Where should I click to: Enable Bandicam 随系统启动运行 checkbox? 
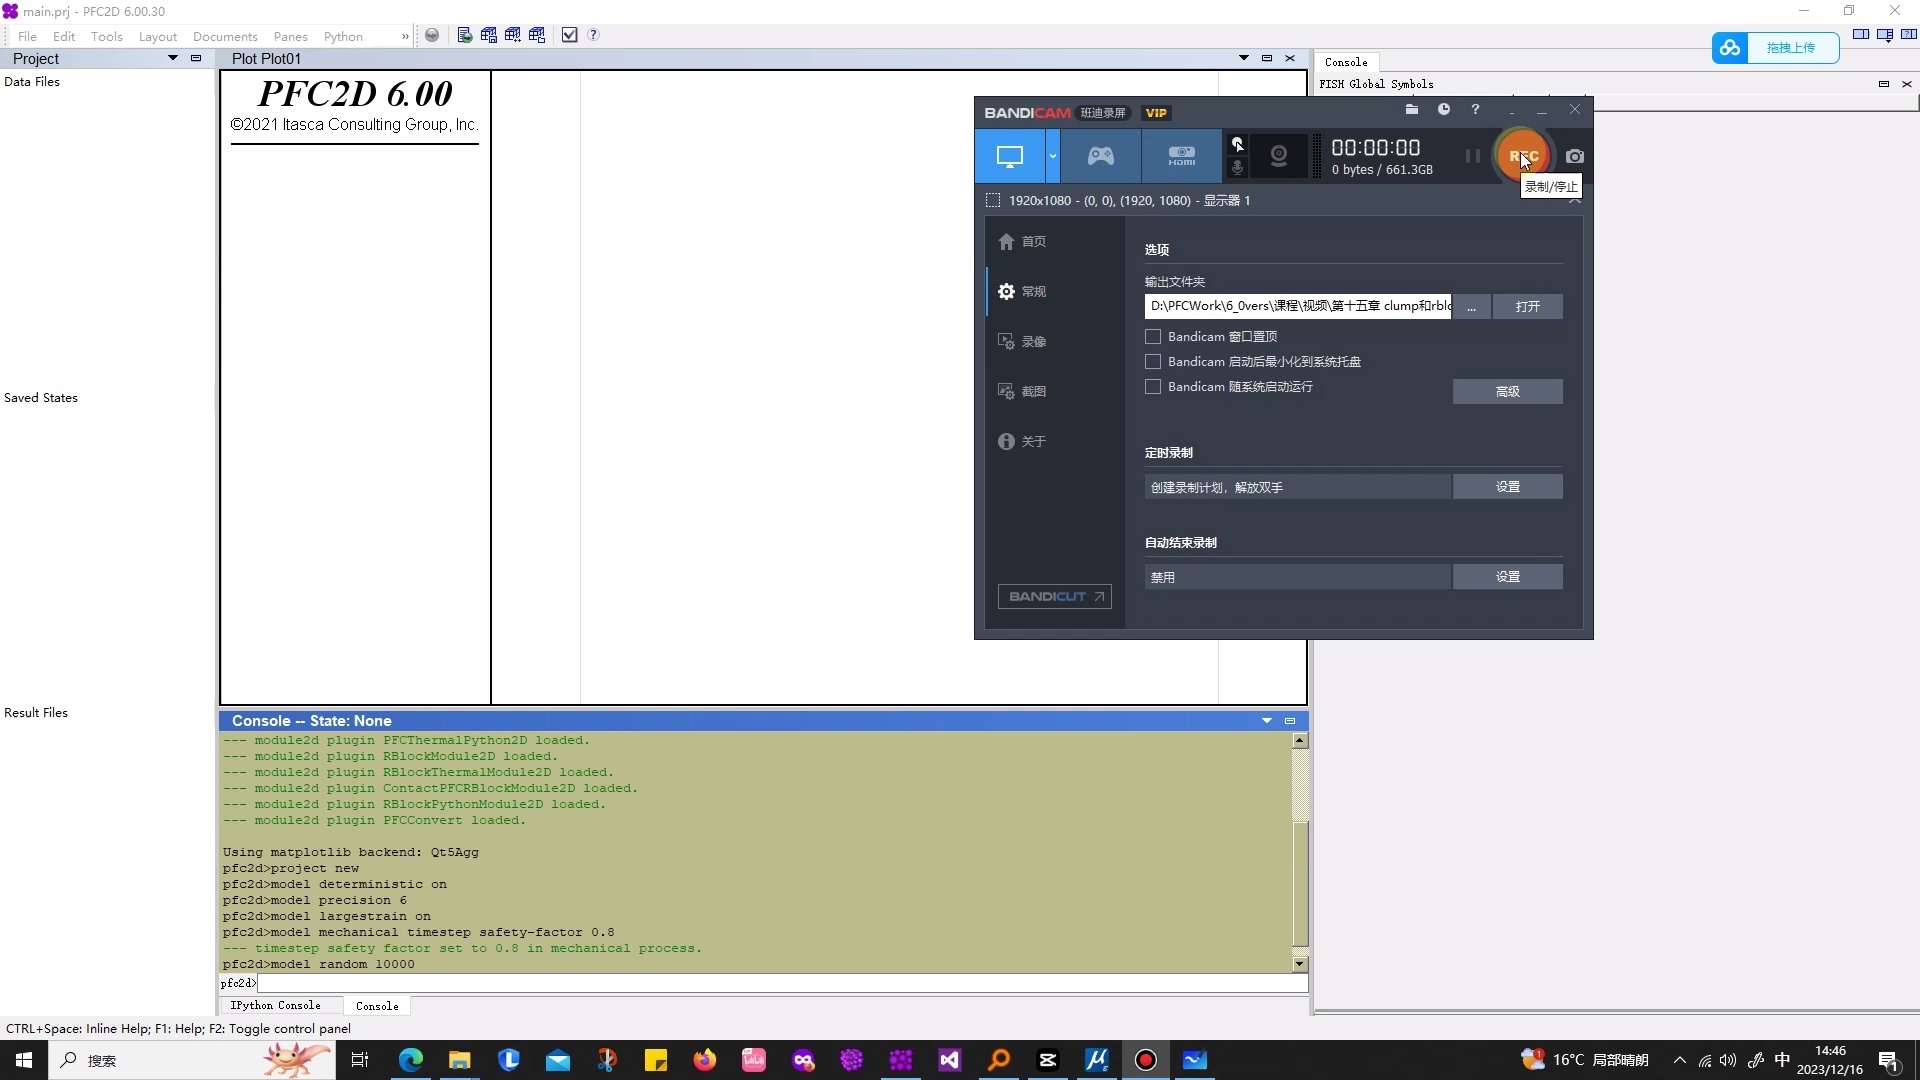click(x=1153, y=387)
